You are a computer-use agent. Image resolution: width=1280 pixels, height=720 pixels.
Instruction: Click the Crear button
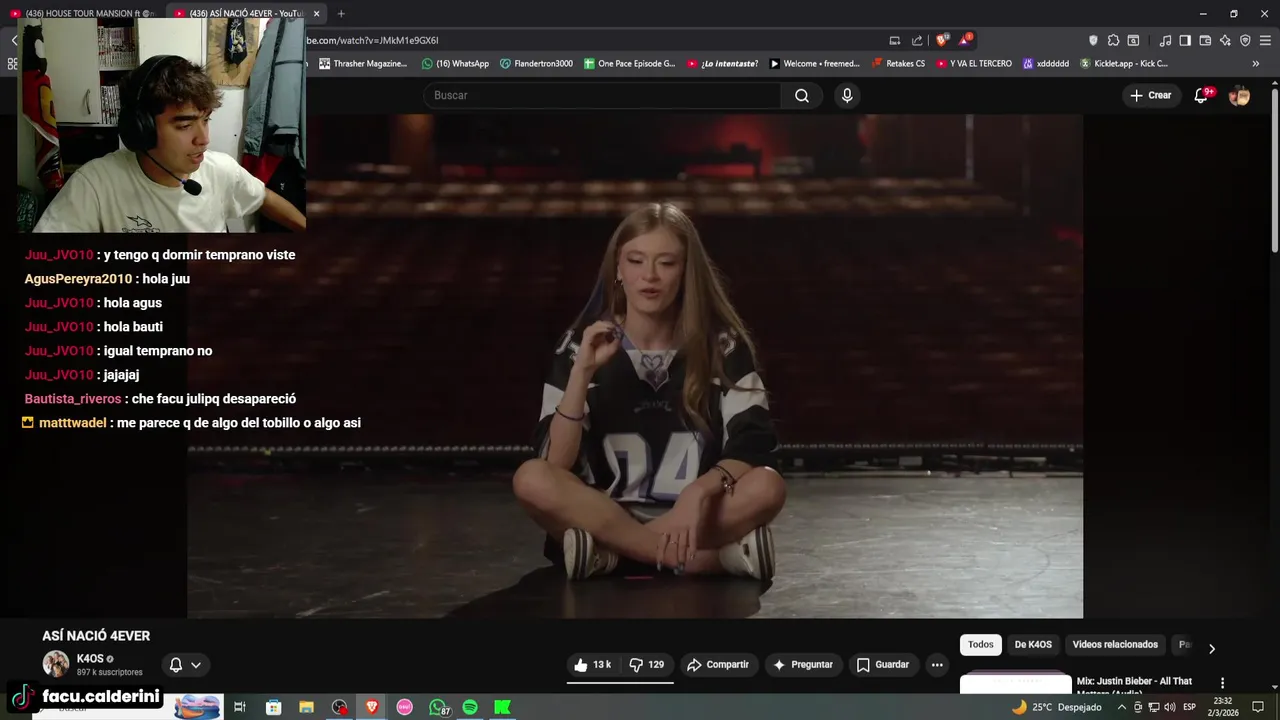[1150, 95]
